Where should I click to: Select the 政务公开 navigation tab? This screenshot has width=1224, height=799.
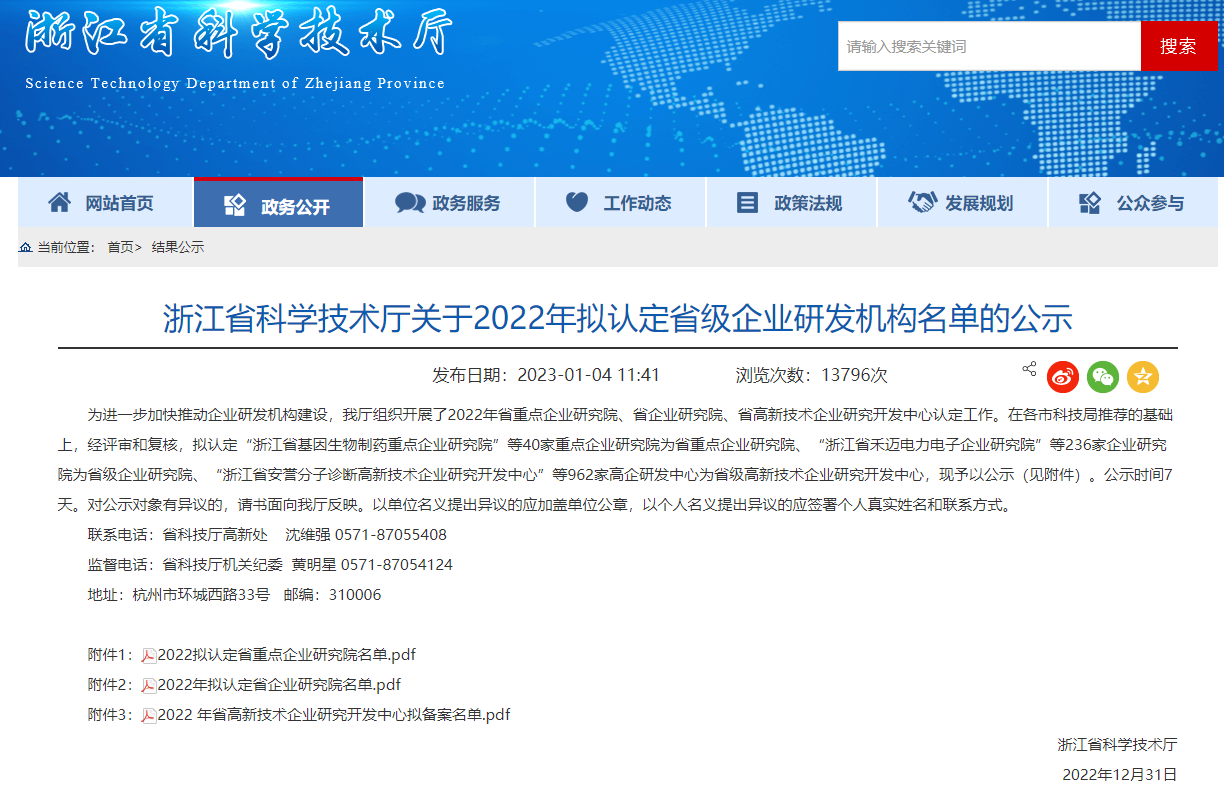[x=278, y=205]
